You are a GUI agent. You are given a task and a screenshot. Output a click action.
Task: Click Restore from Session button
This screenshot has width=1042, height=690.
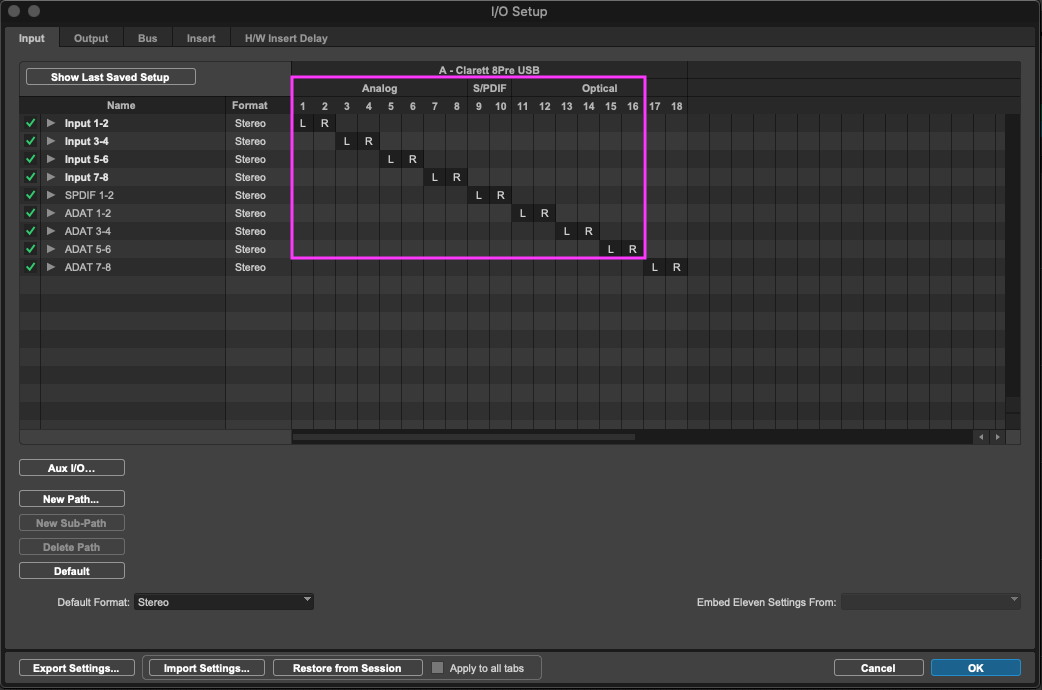(348, 667)
